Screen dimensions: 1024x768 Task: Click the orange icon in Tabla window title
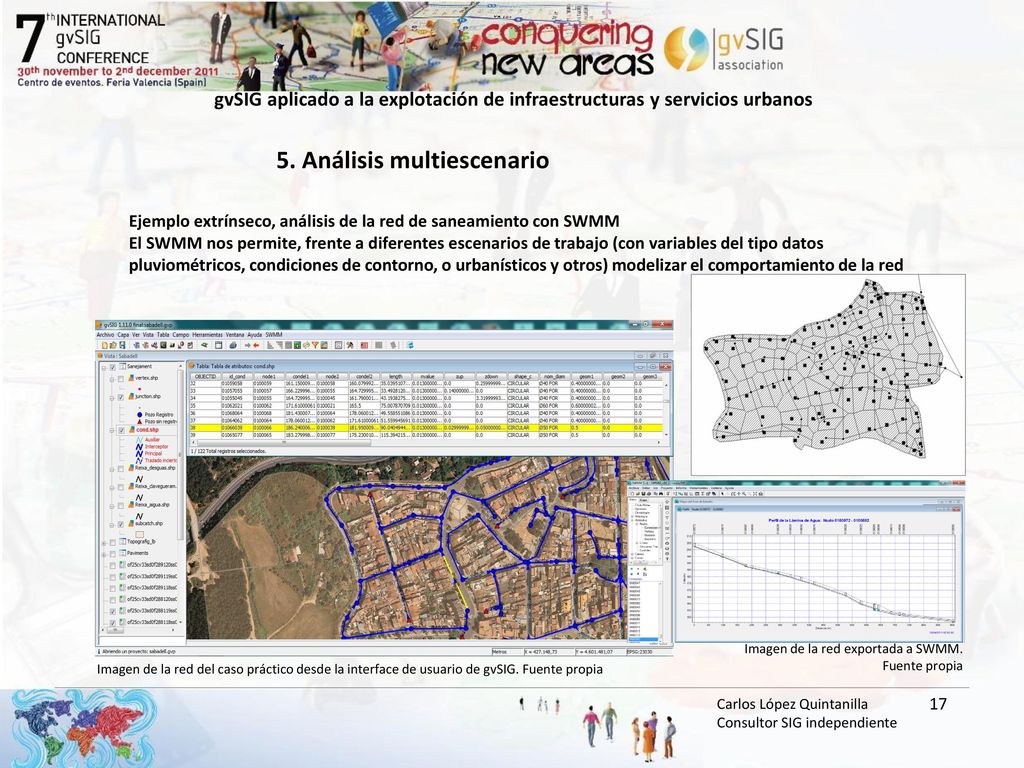click(x=191, y=366)
